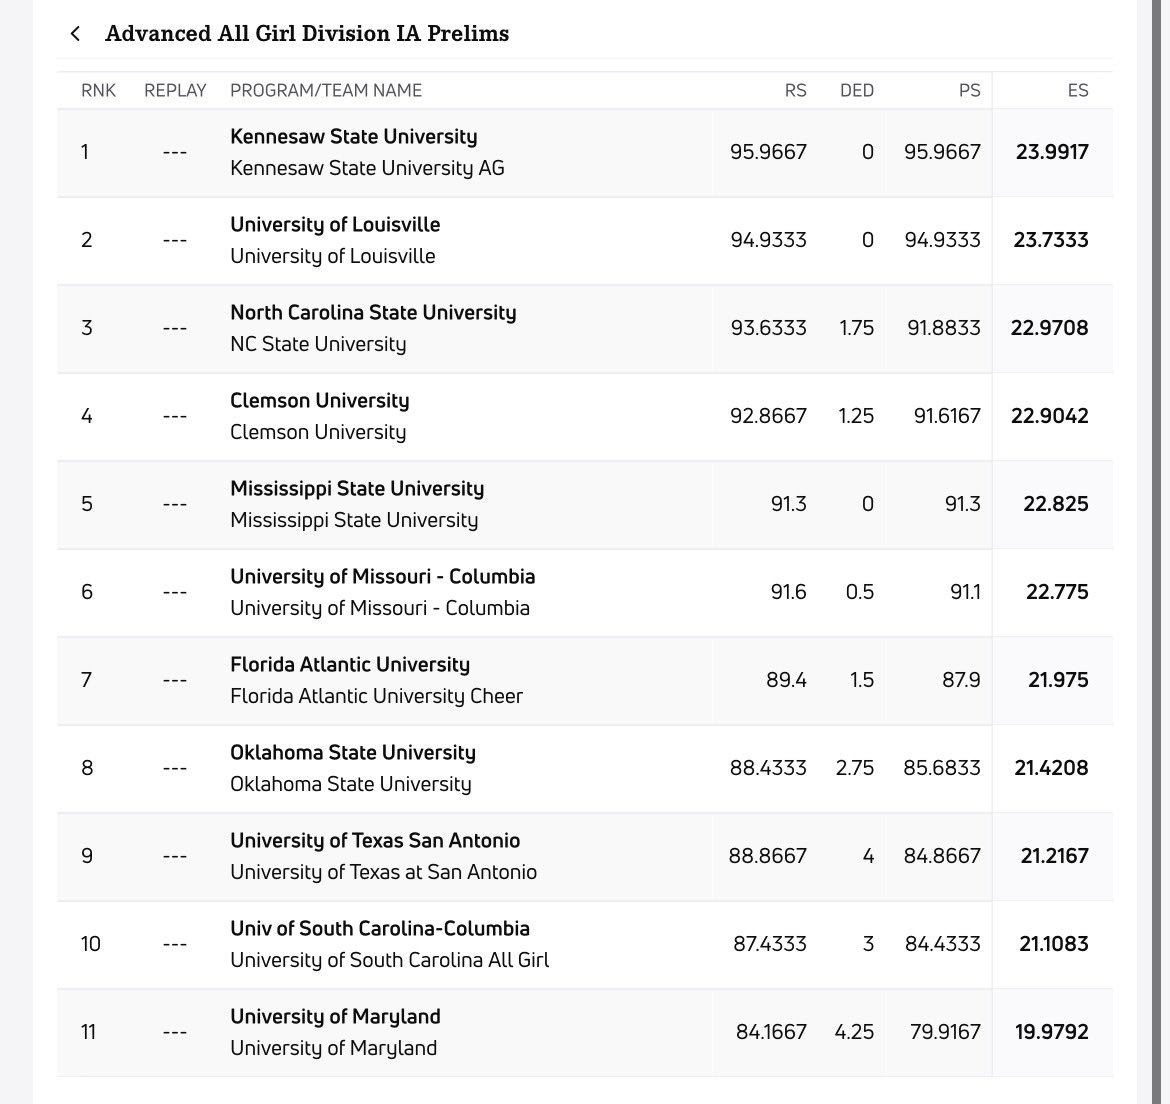
Task: Click the PS column header
Action: 969,91
